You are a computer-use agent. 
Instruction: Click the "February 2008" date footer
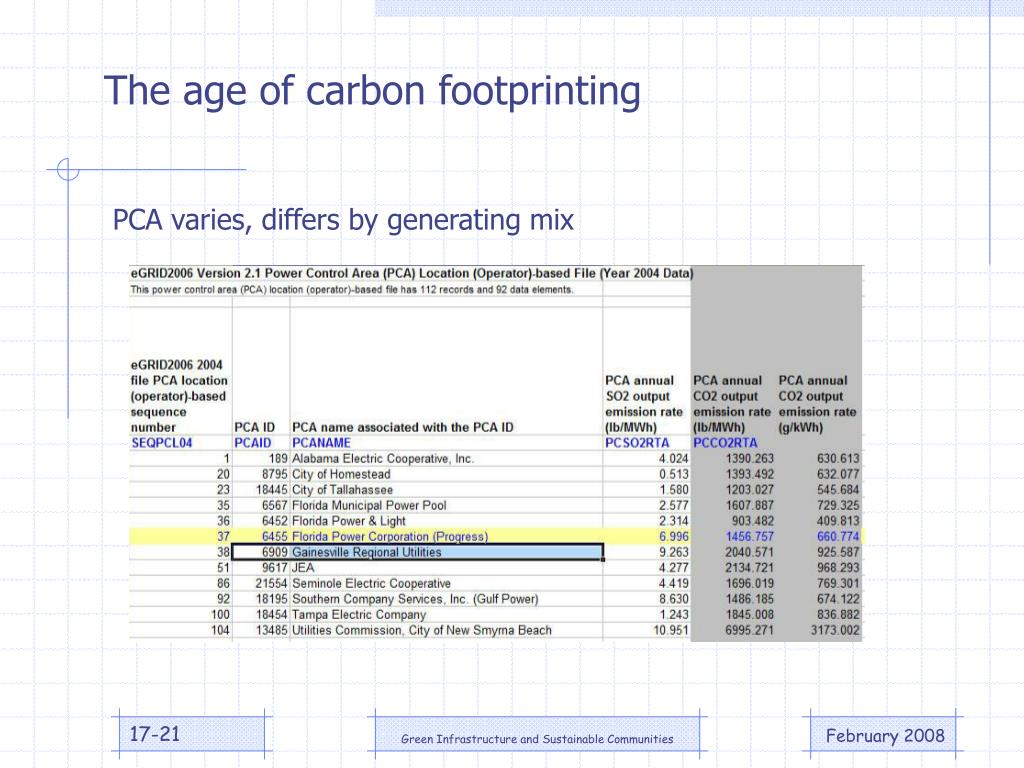[885, 736]
